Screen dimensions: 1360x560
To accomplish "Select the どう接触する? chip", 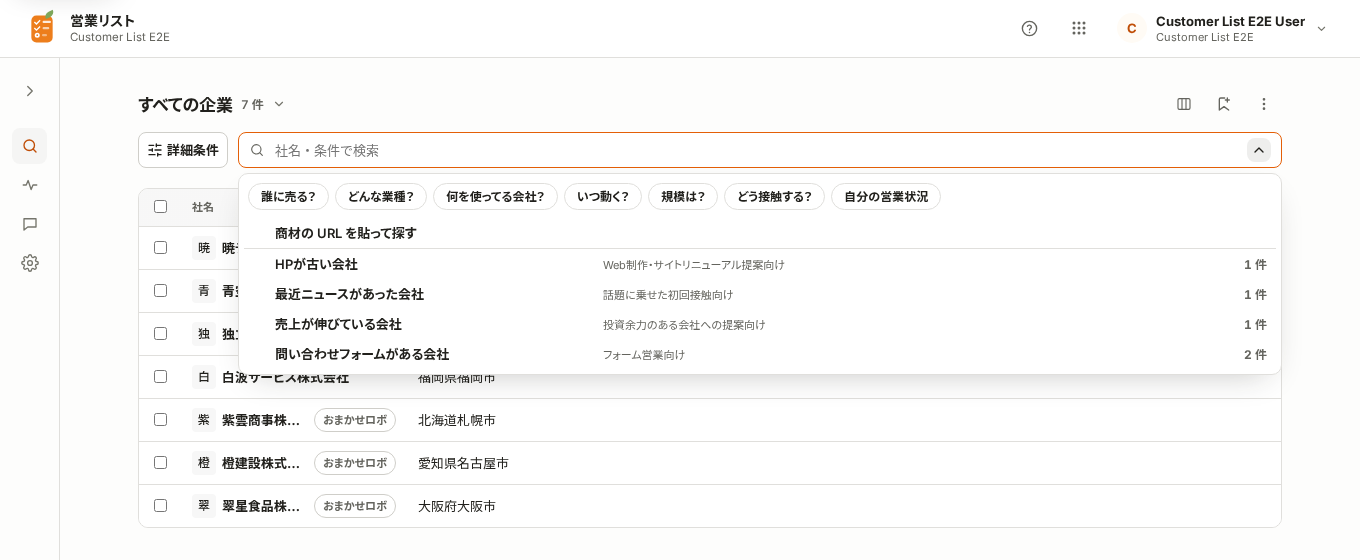I will coord(774,197).
